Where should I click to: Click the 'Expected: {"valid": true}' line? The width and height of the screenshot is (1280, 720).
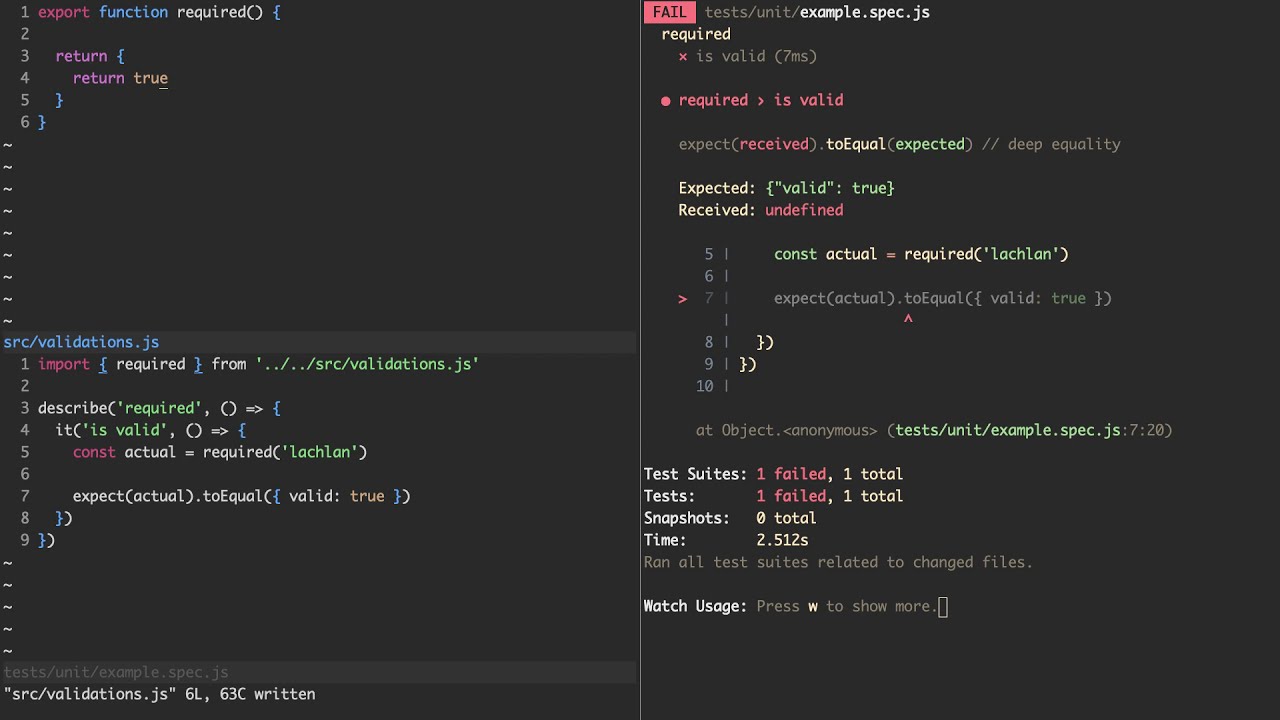pos(786,188)
